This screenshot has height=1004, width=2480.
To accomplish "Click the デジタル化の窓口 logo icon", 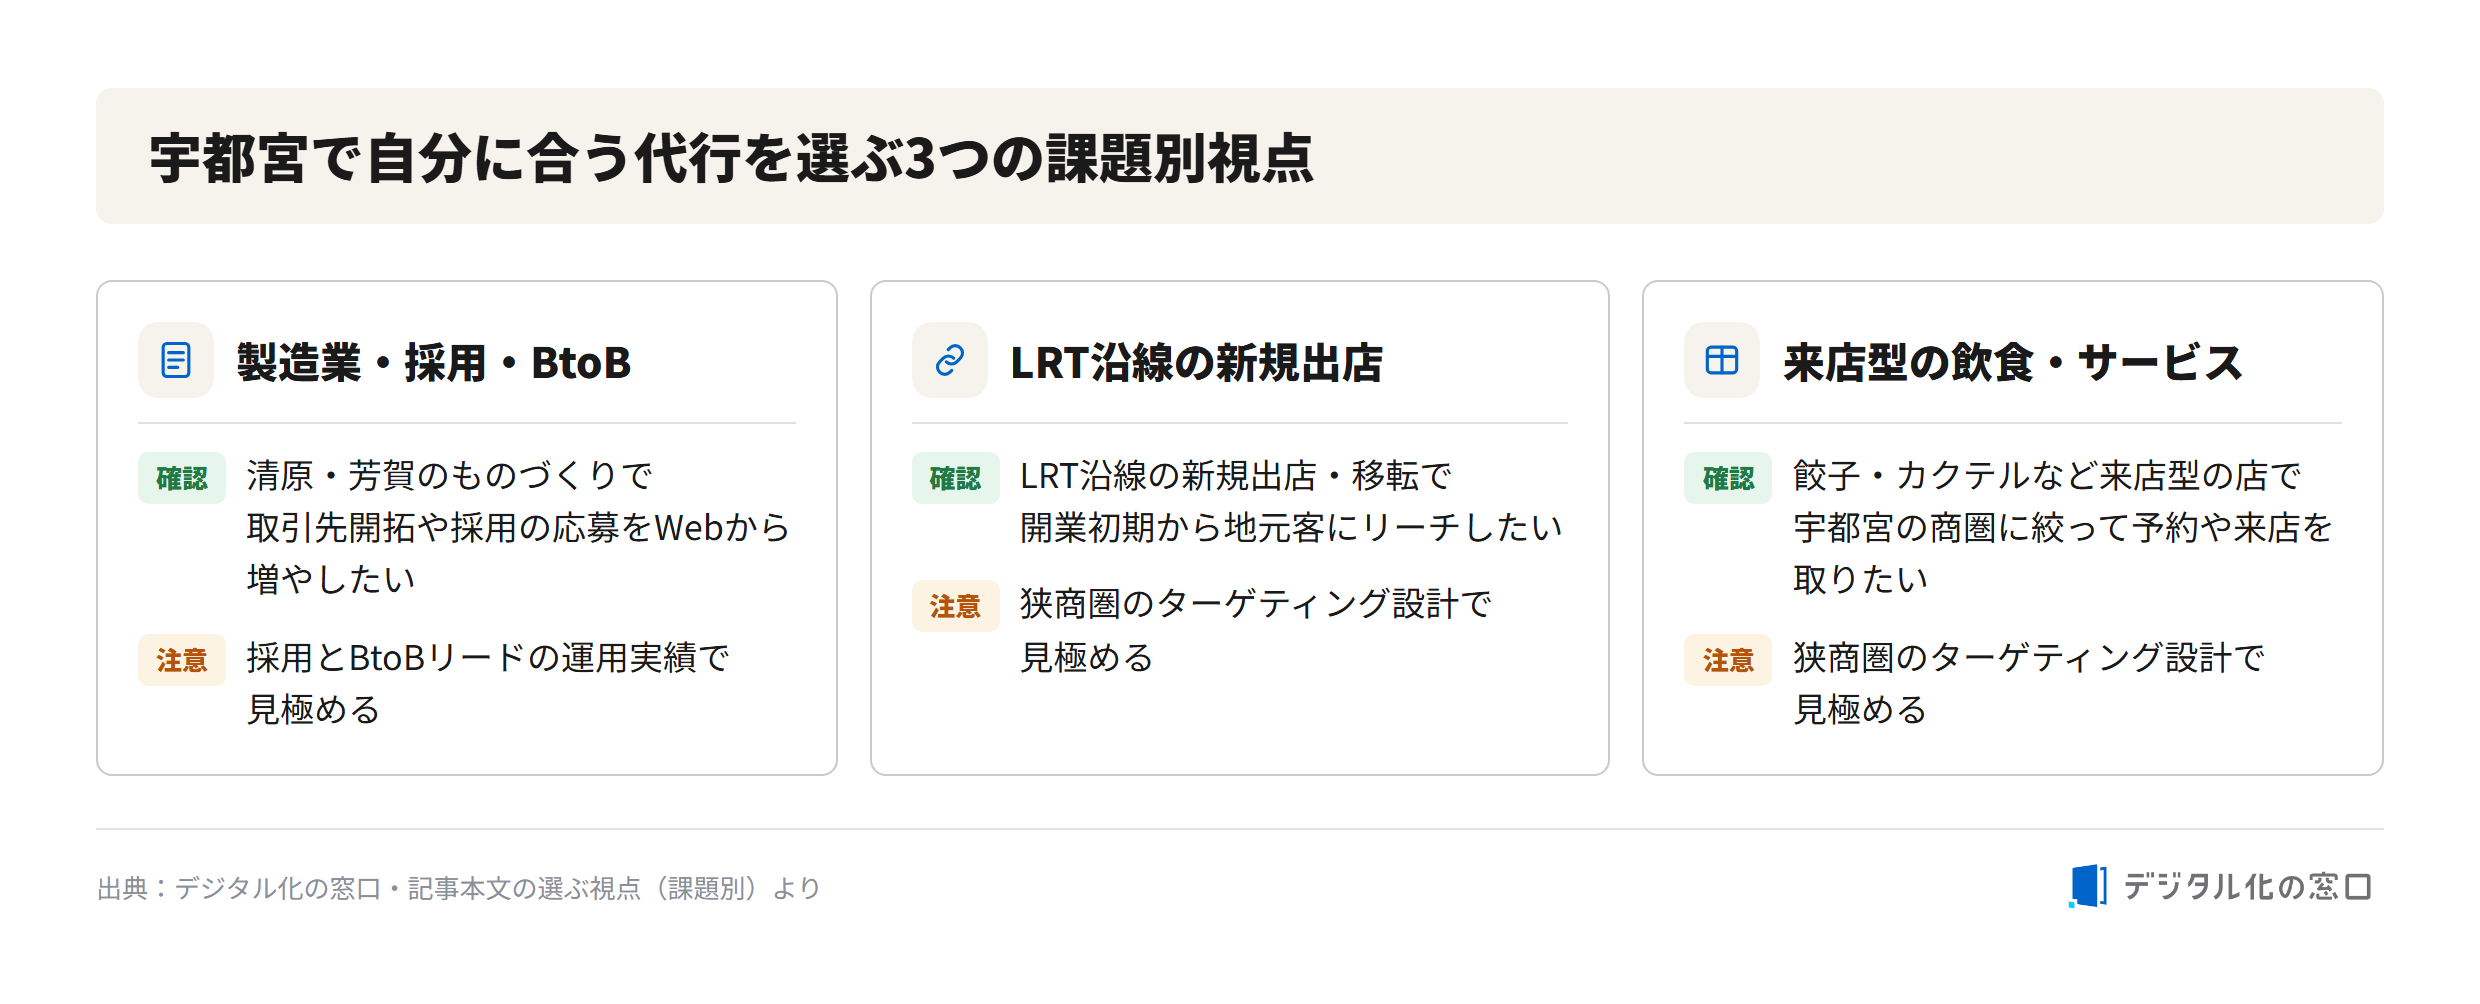I will pyautogui.click(x=2087, y=886).
